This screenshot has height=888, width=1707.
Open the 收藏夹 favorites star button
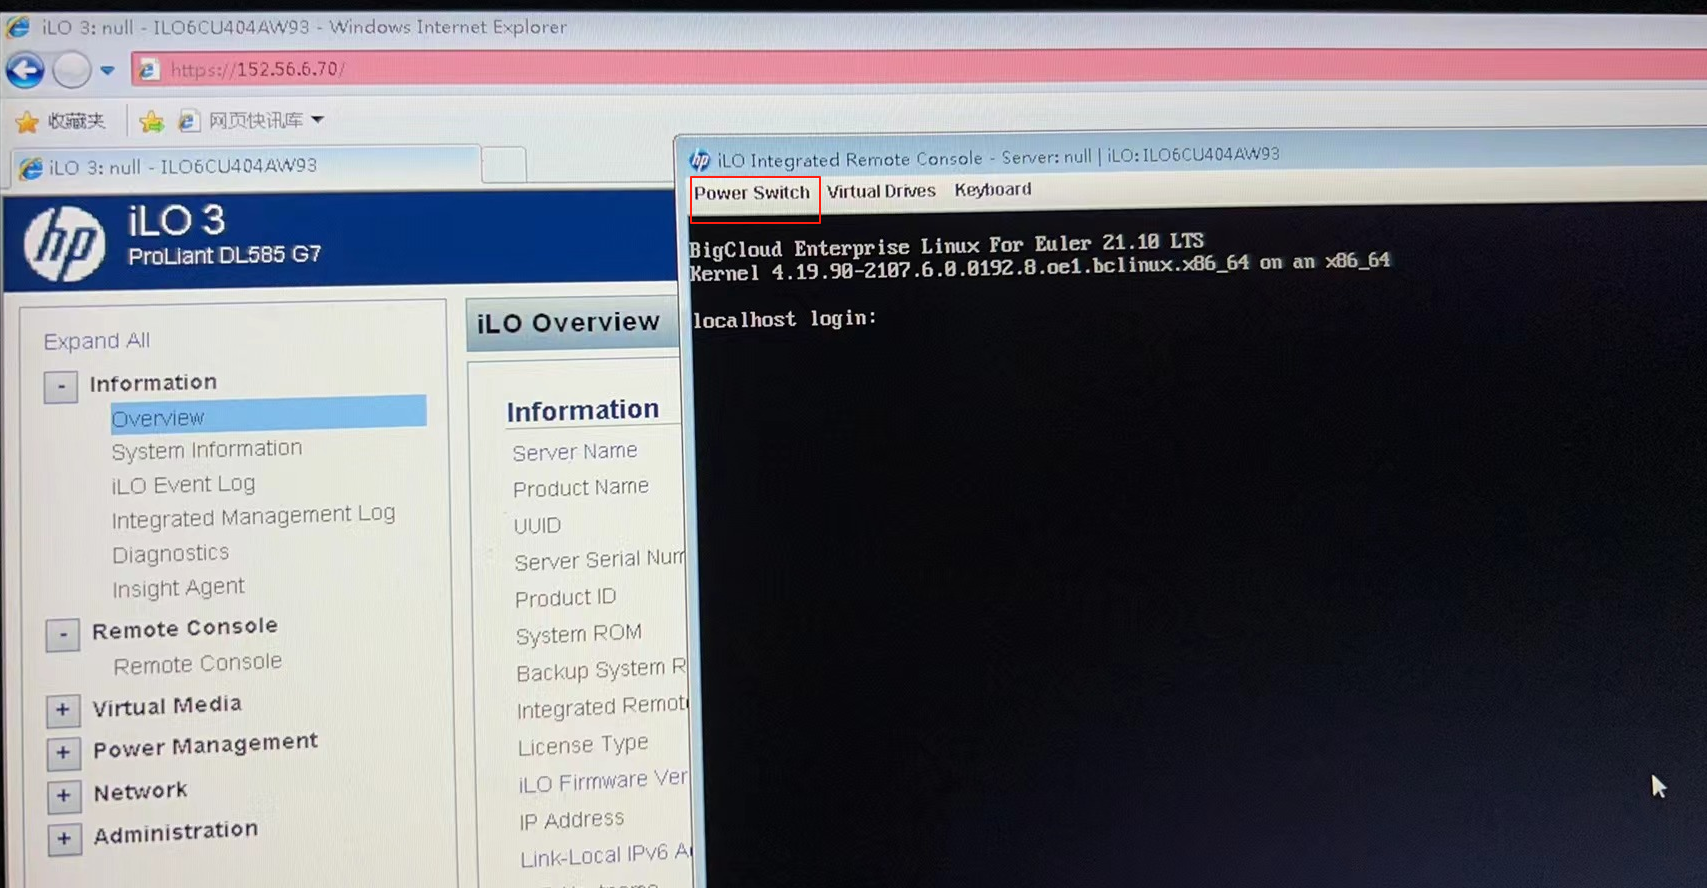(x=60, y=121)
